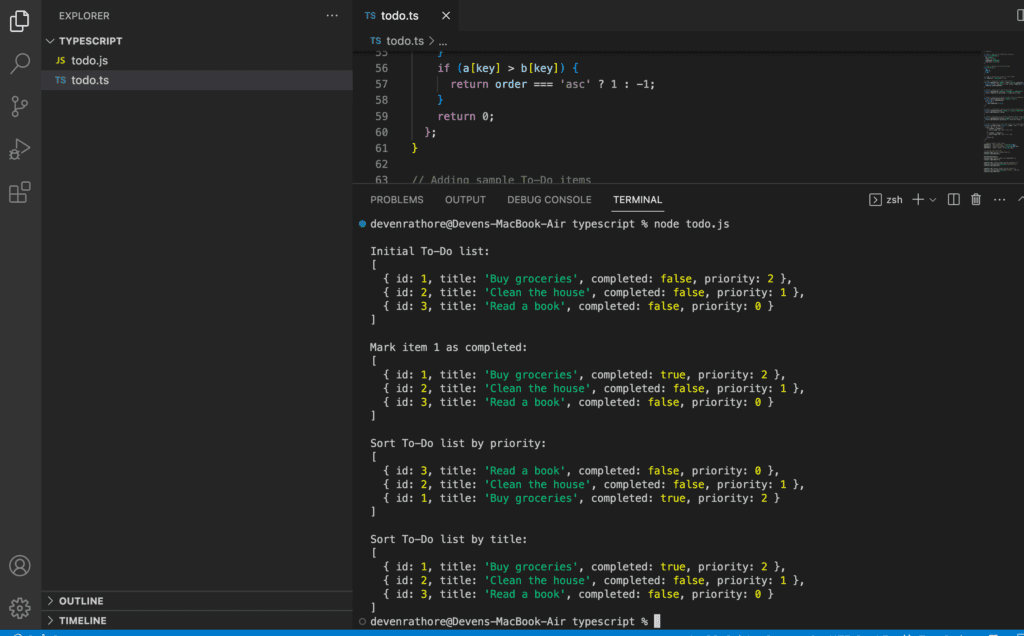Click the todo.ts breadcrumb item
The image size is (1024, 636).
405,40
